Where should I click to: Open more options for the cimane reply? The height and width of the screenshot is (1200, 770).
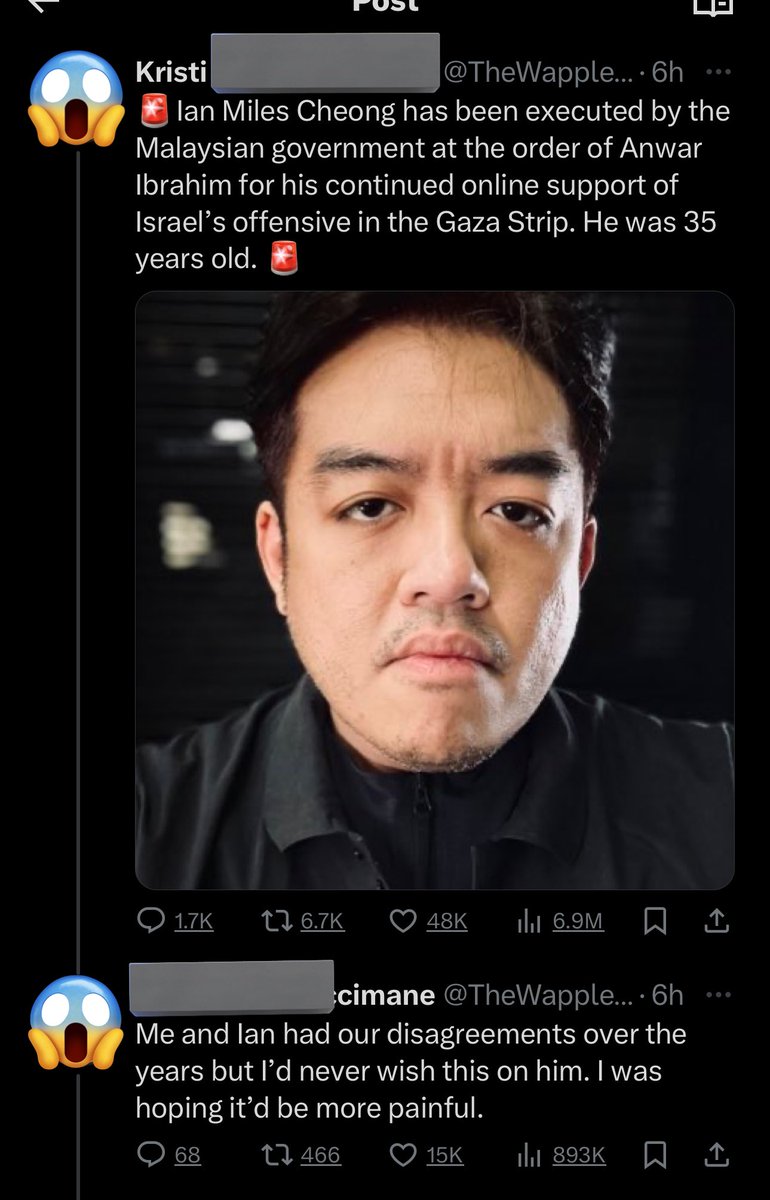[x=719, y=995]
